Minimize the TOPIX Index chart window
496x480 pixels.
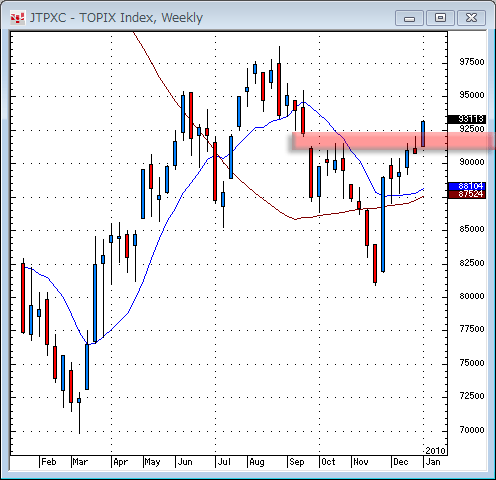tap(409, 18)
